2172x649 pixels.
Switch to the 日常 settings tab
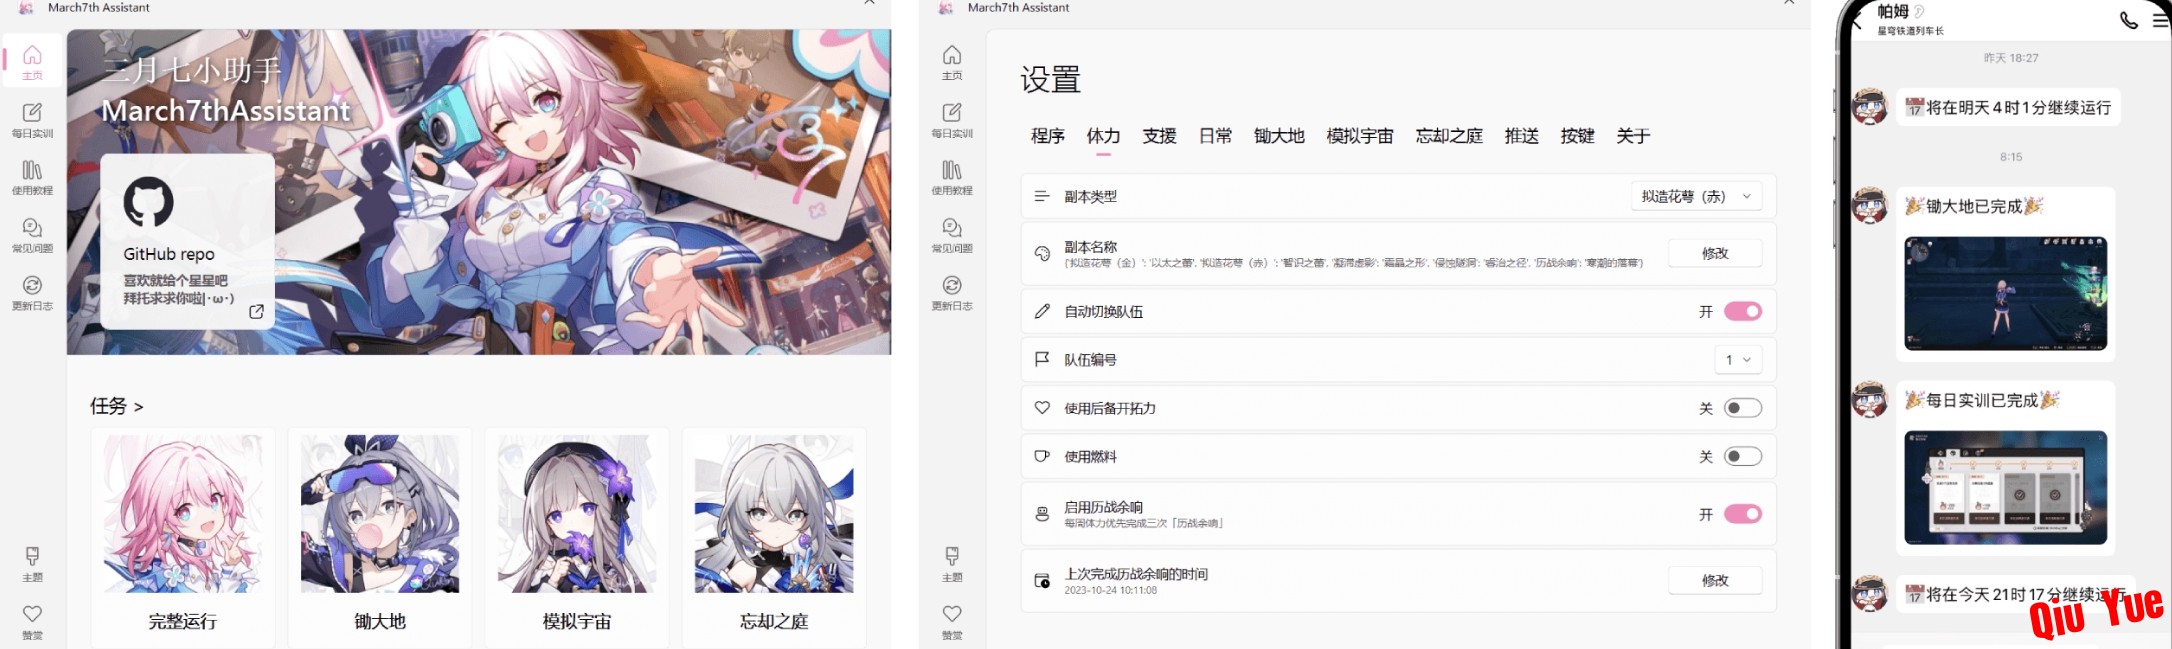[1216, 136]
